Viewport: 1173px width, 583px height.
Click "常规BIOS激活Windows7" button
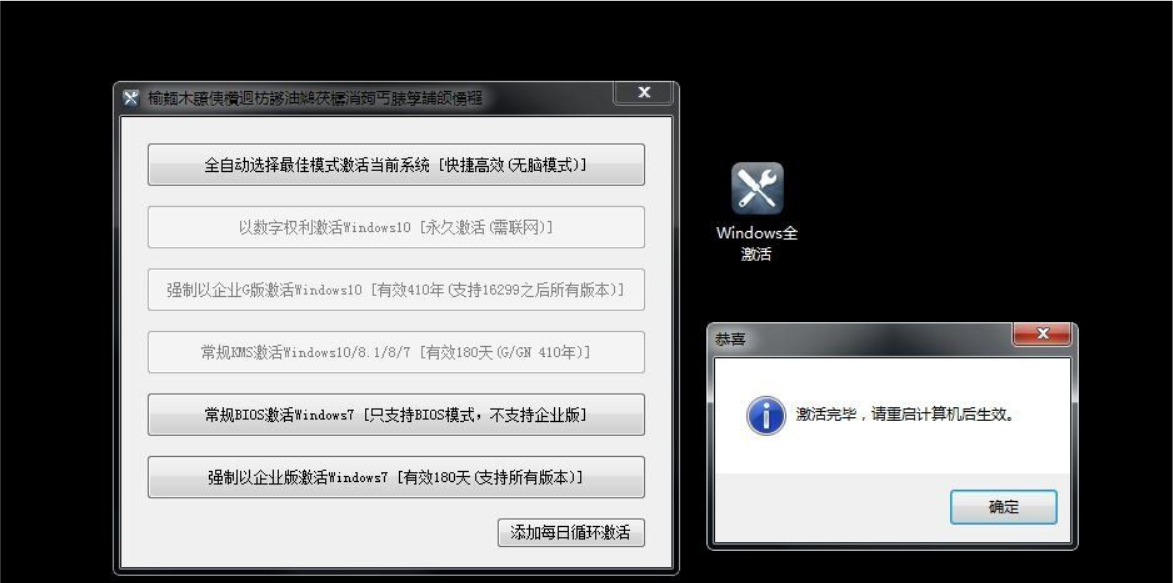click(x=396, y=414)
